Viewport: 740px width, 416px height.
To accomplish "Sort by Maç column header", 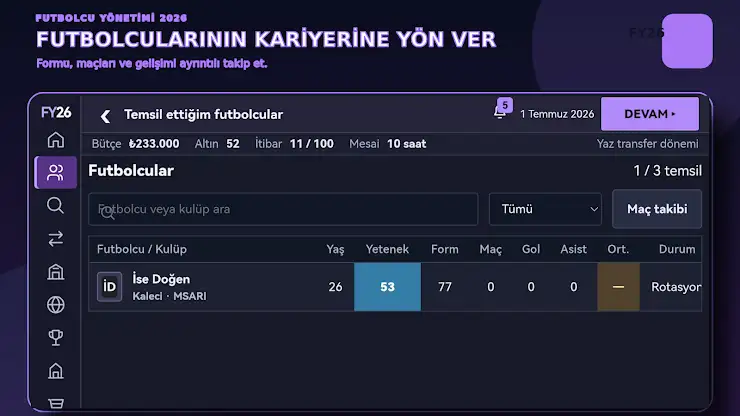I will click(x=490, y=249).
